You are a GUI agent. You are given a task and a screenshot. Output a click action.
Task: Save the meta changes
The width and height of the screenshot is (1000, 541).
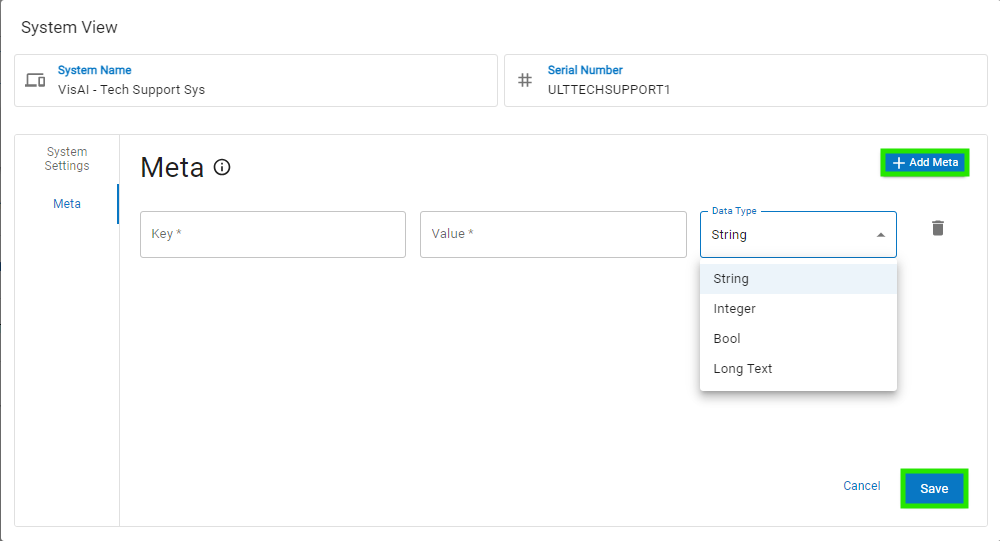tap(934, 489)
